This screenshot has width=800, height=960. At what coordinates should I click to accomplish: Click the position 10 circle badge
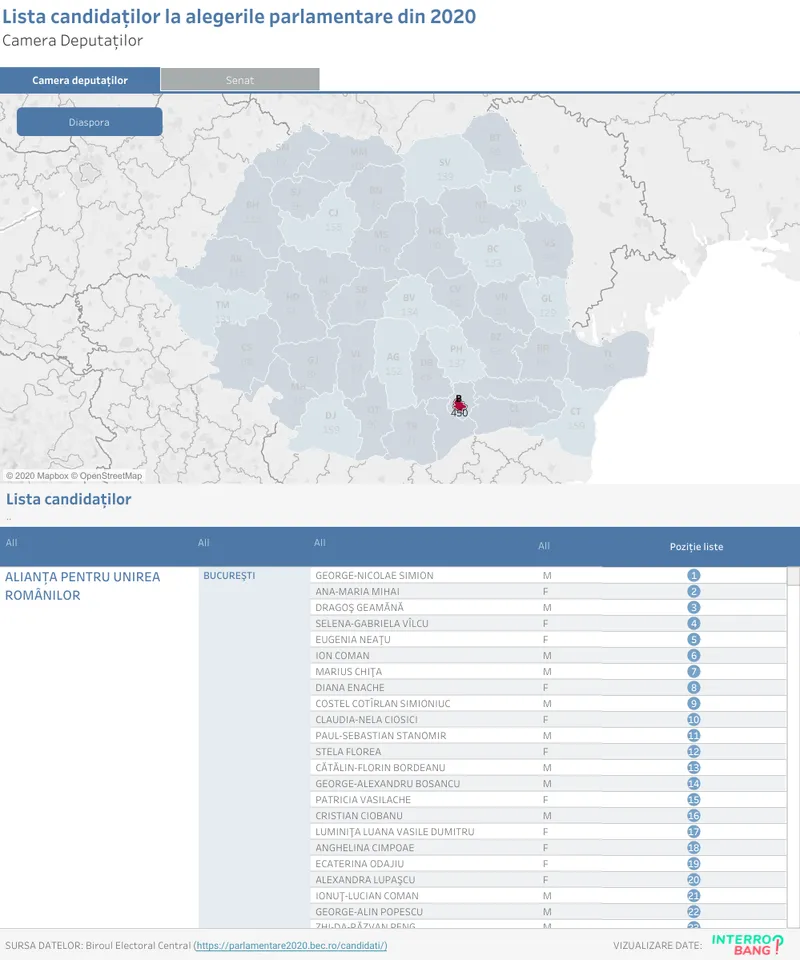693,720
